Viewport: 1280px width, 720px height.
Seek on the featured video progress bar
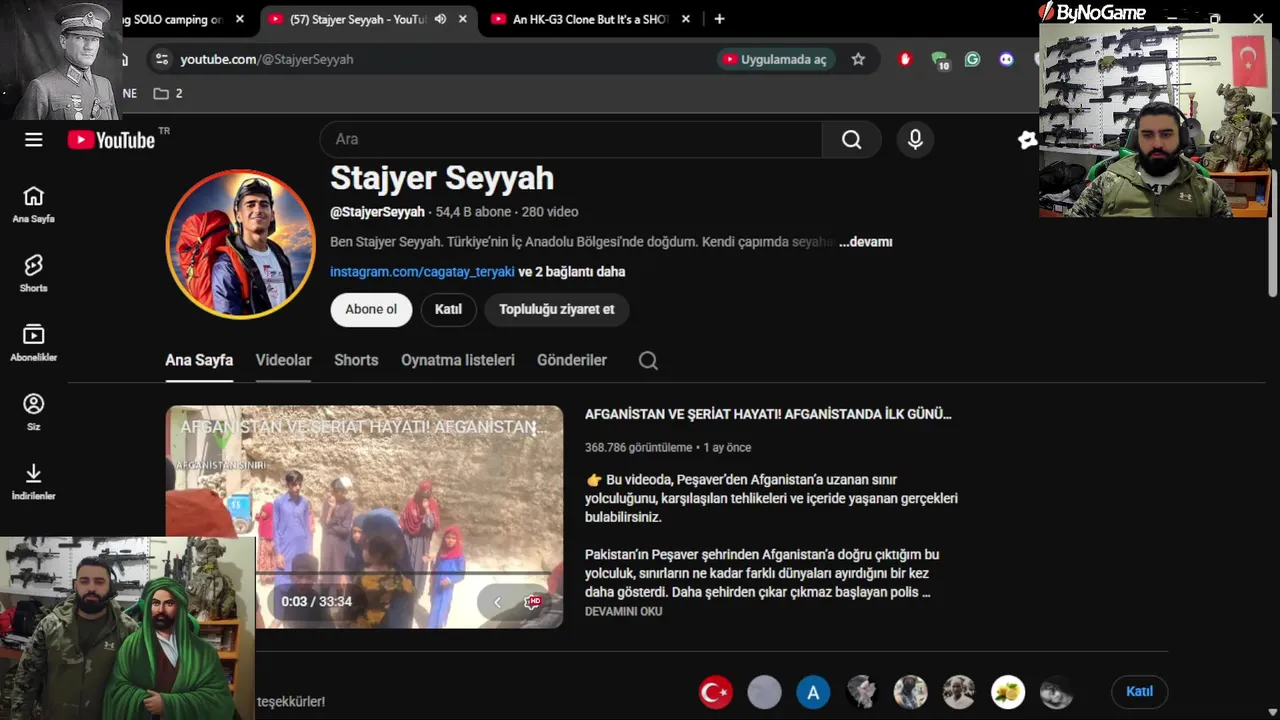405,573
